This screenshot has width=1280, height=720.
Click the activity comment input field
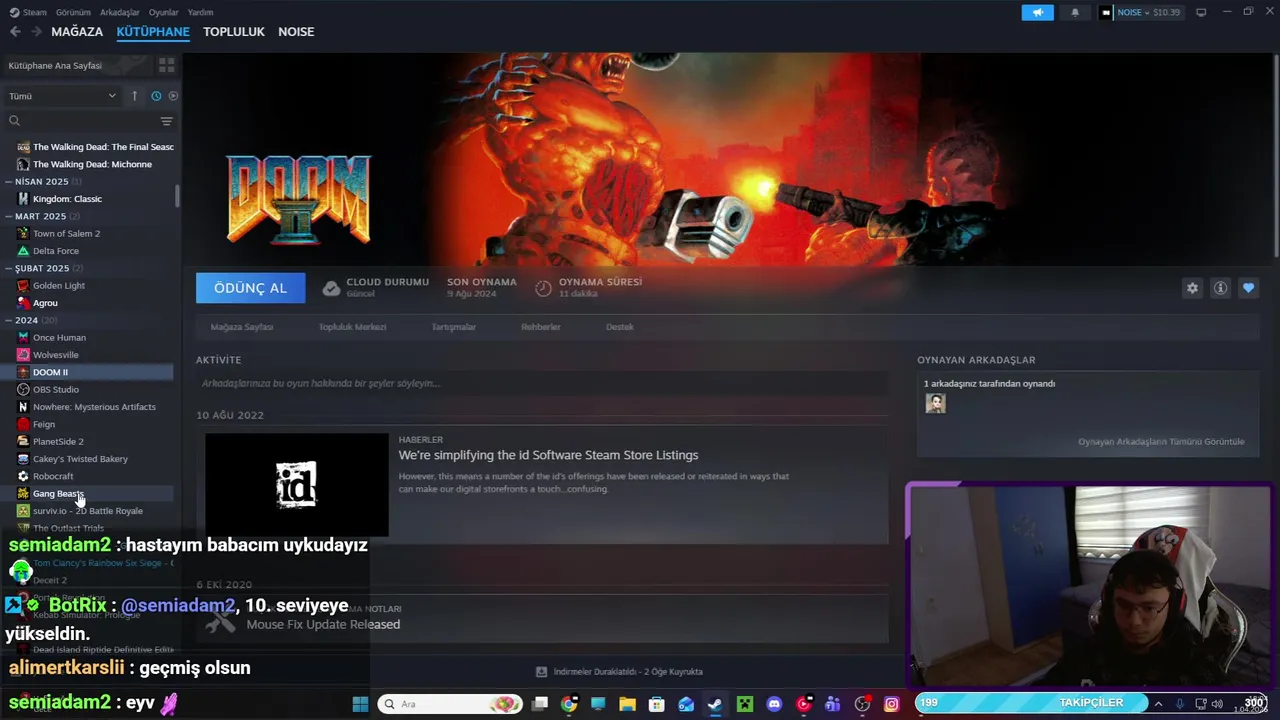coord(542,383)
